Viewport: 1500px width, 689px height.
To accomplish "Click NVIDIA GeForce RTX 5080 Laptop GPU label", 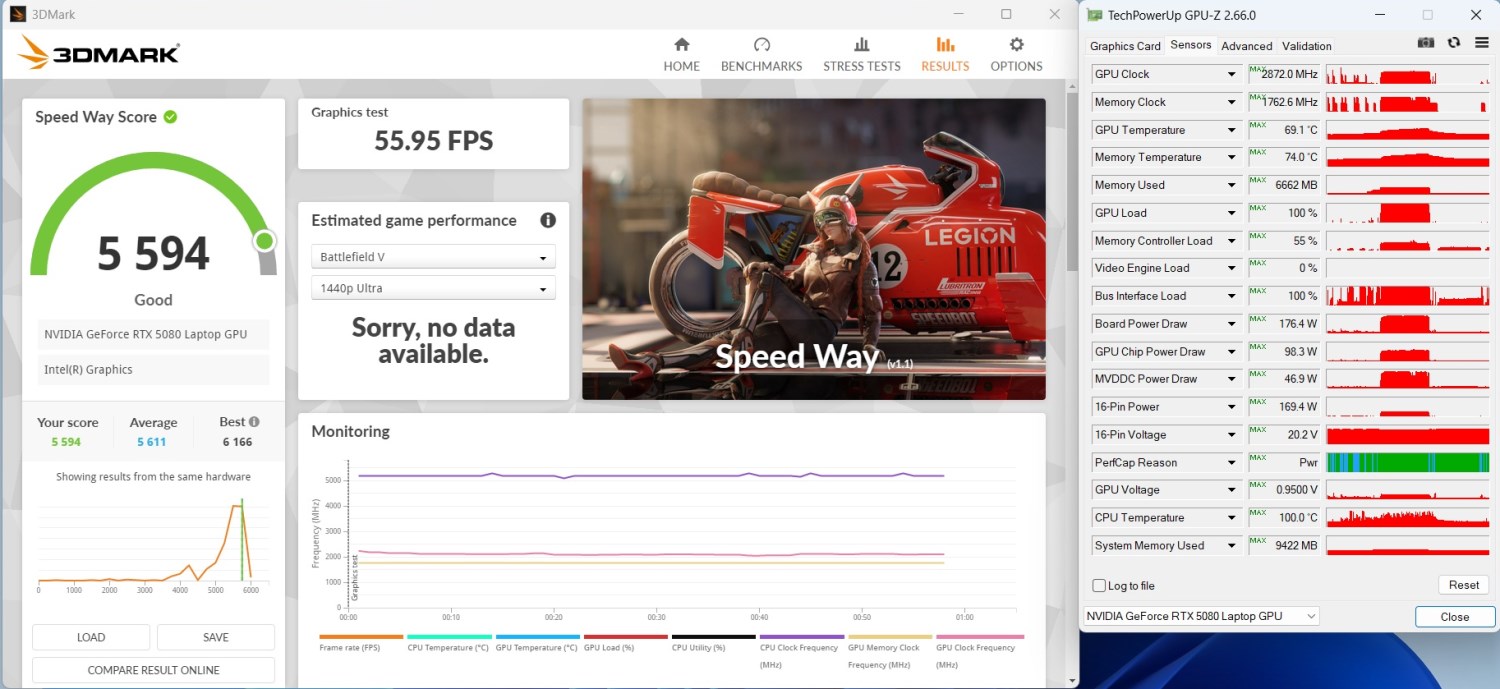I will coord(153,334).
